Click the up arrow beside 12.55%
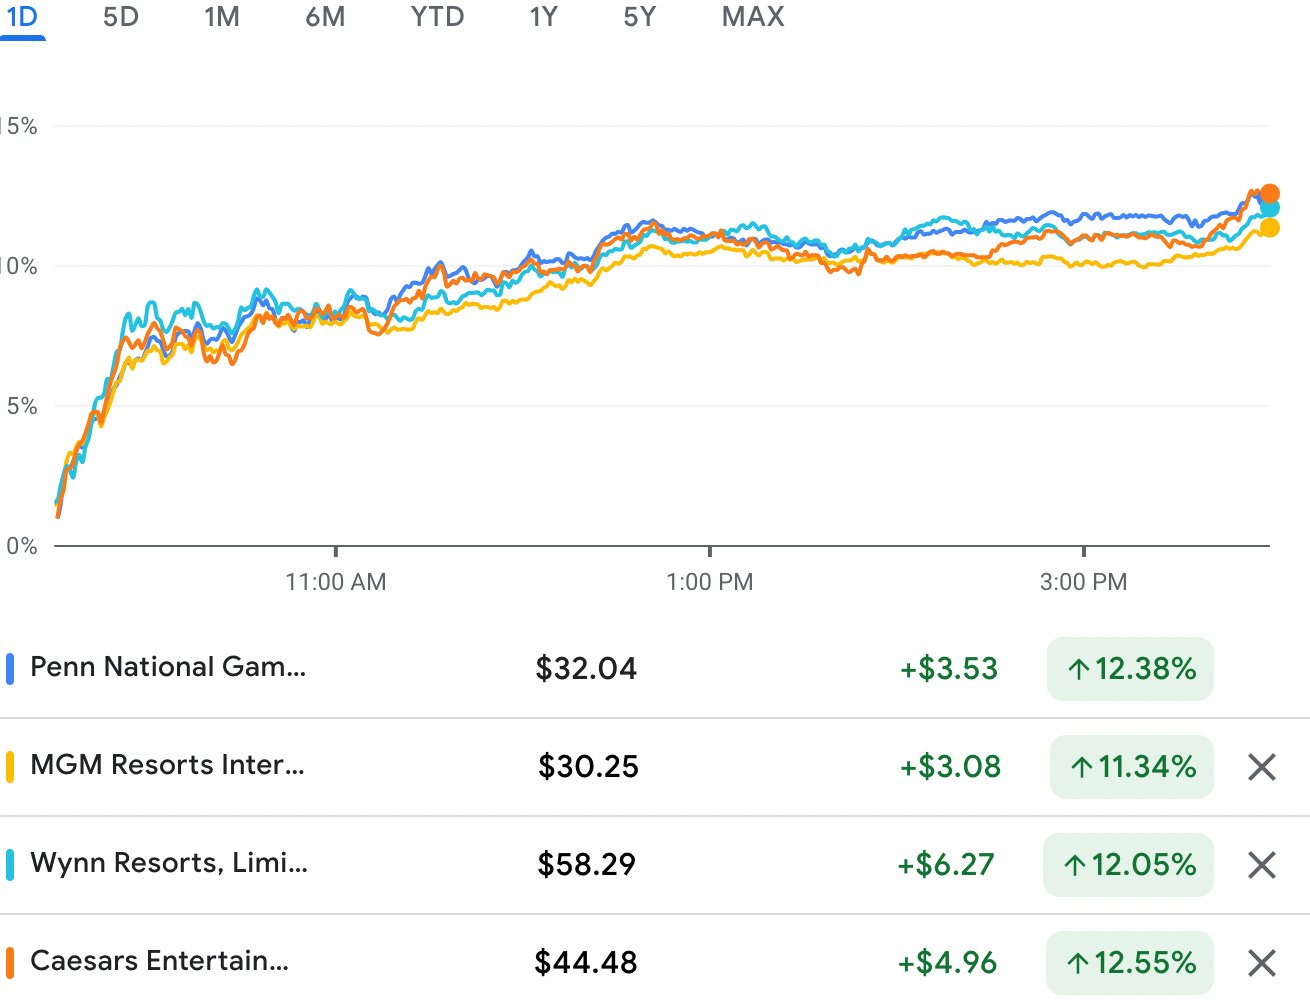Screen dimensions: 1310x1000 (x=1078, y=963)
